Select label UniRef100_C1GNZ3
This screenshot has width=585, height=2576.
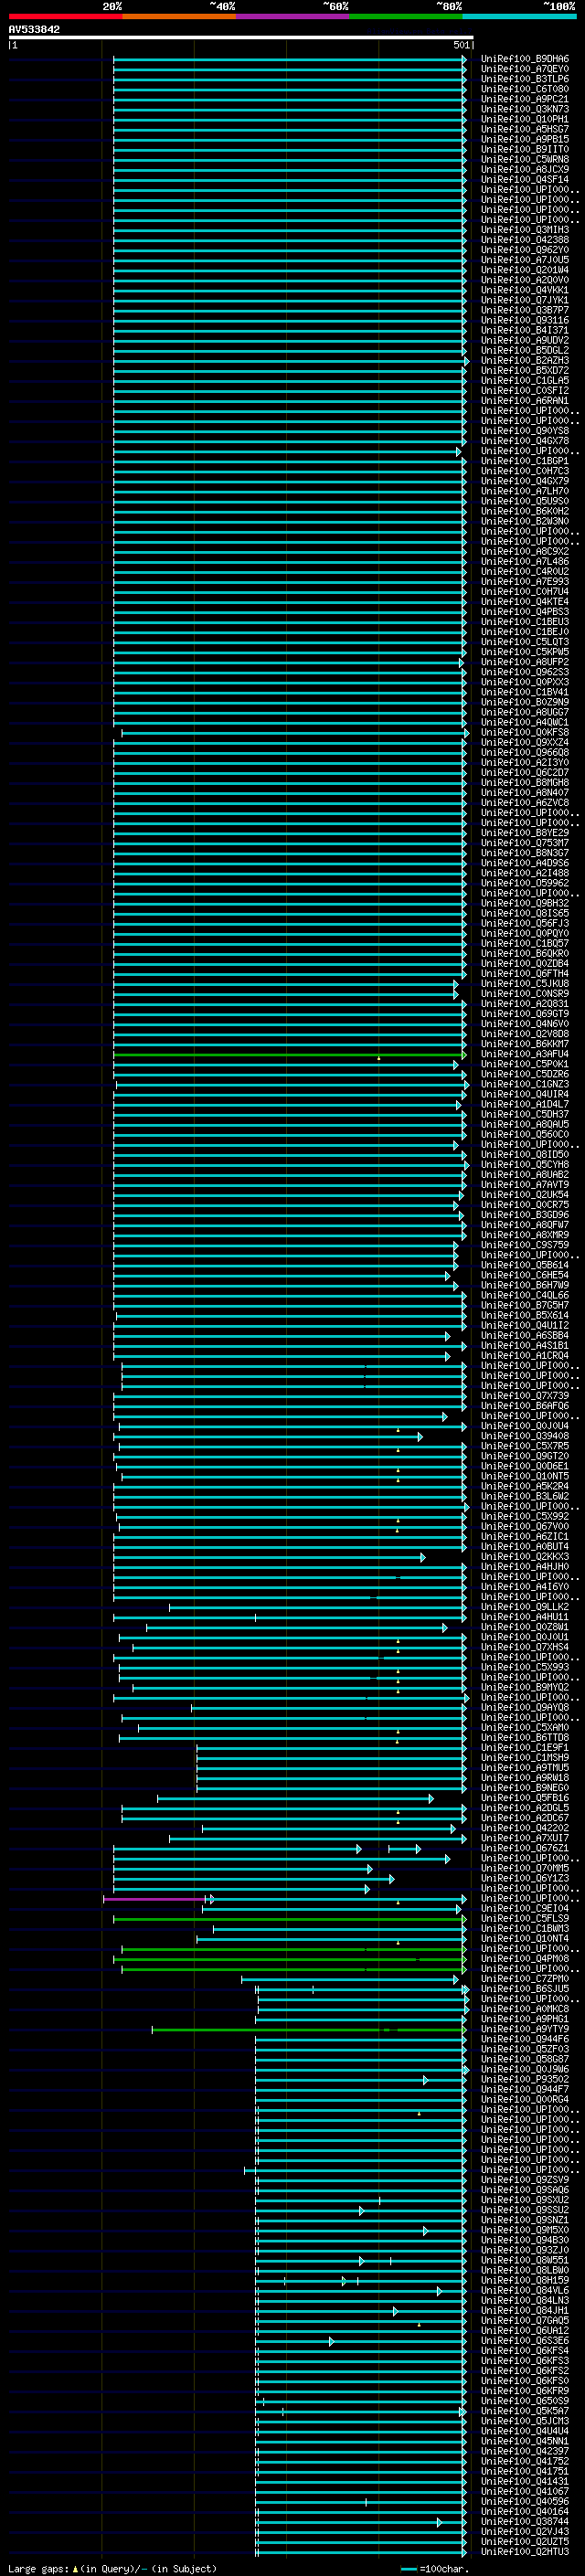pyautogui.click(x=525, y=1084)
